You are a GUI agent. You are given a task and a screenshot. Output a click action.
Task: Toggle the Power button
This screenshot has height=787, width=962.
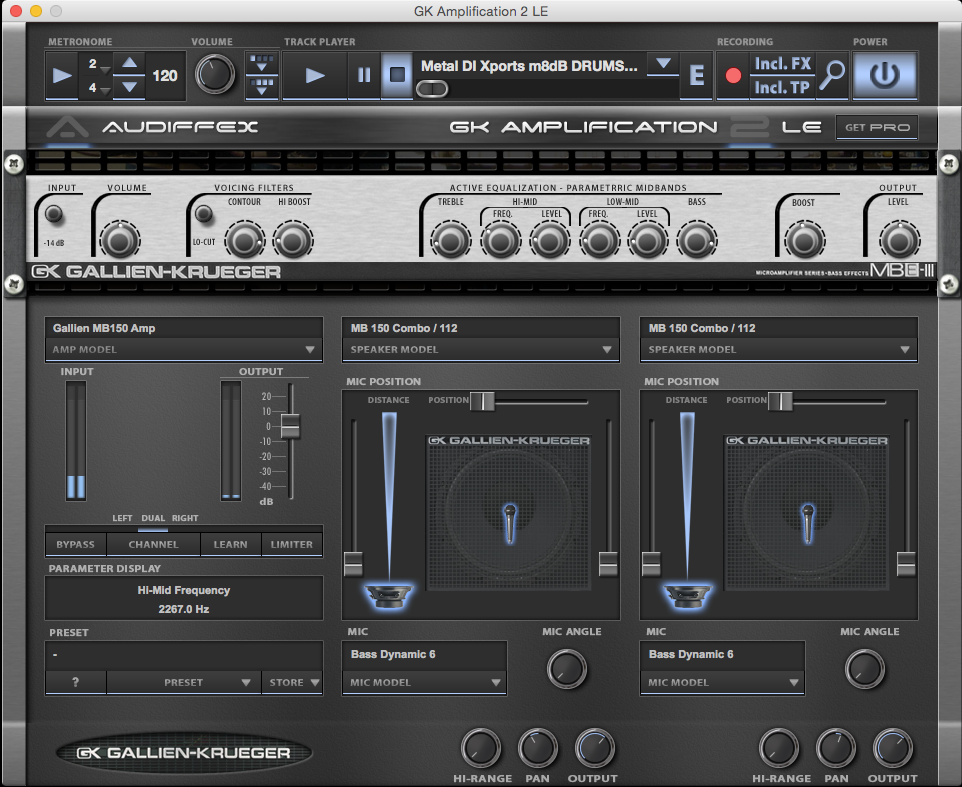[x=884, y=76]
